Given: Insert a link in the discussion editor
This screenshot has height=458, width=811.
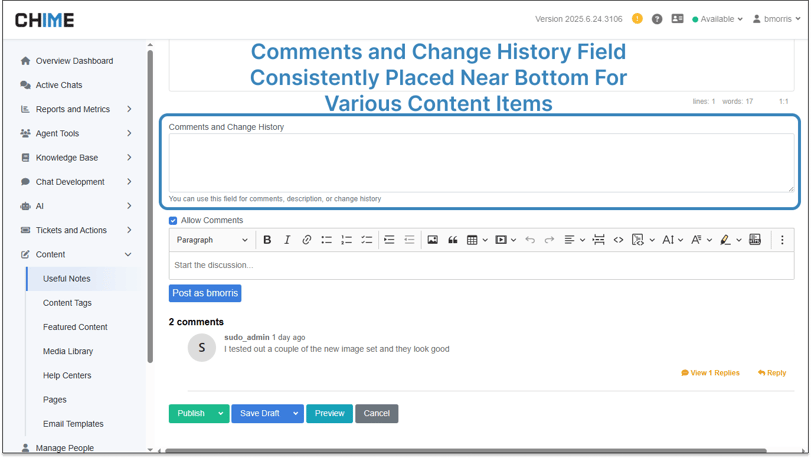Looking at the screenshot, I should [307, 240].
